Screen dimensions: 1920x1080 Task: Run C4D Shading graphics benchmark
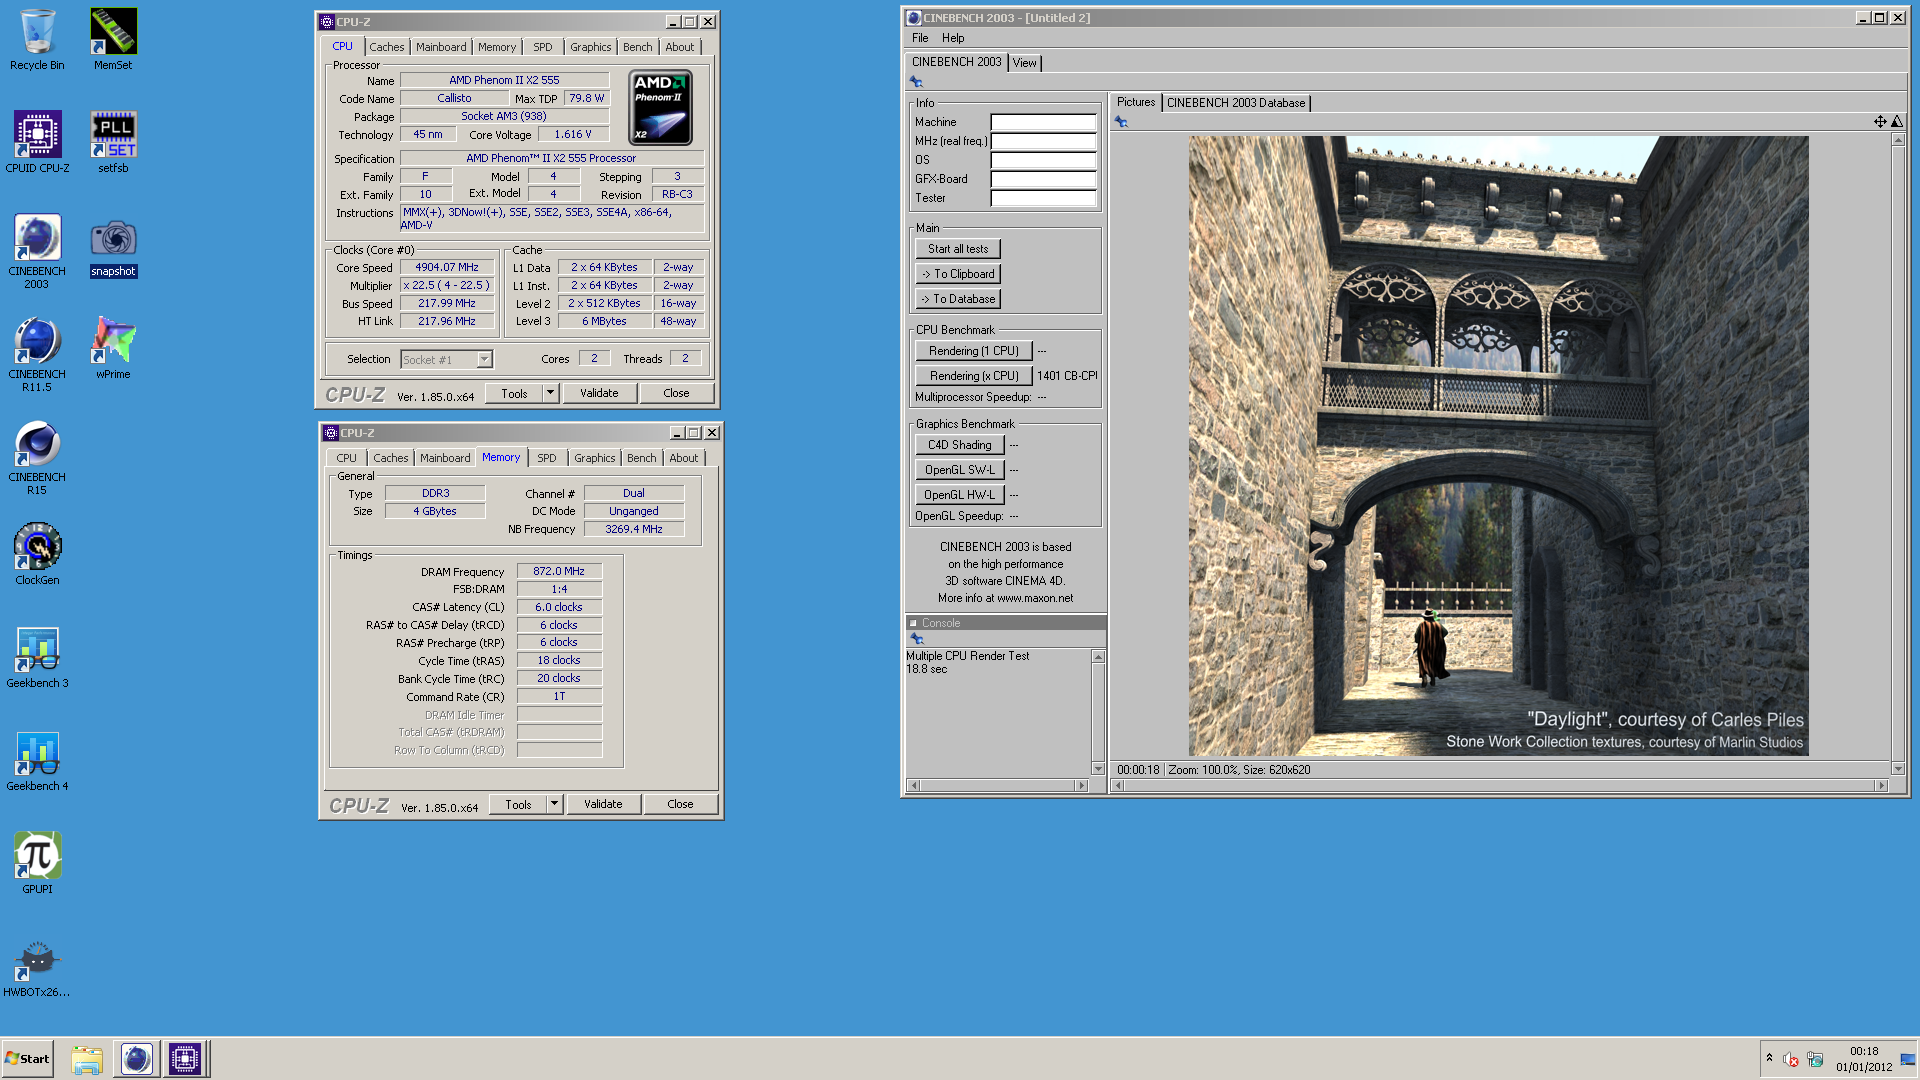960,445
